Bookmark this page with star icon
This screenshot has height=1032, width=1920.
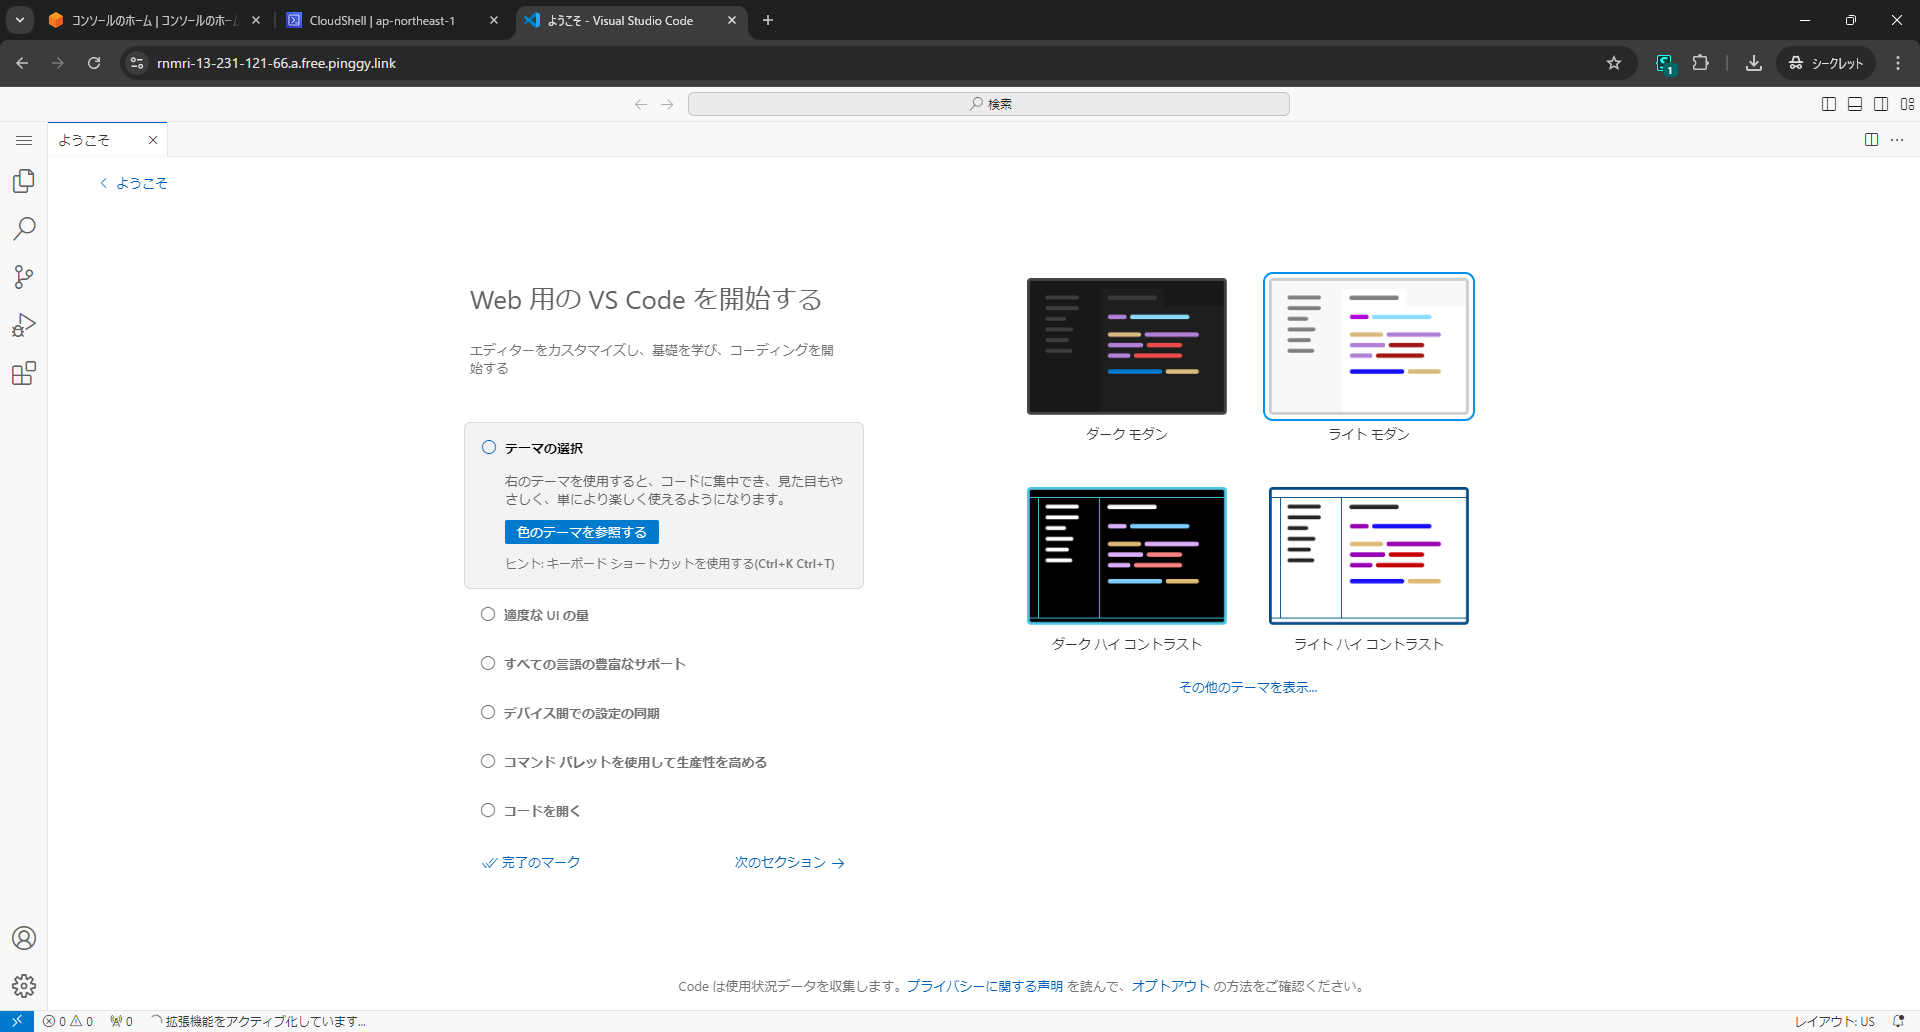[1614, 63]
